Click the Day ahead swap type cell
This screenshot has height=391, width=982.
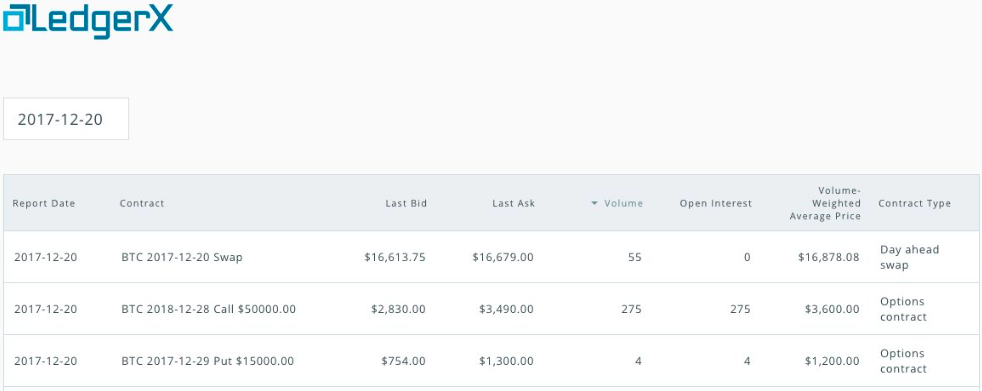pyautogui.click(x=909, y=257)
